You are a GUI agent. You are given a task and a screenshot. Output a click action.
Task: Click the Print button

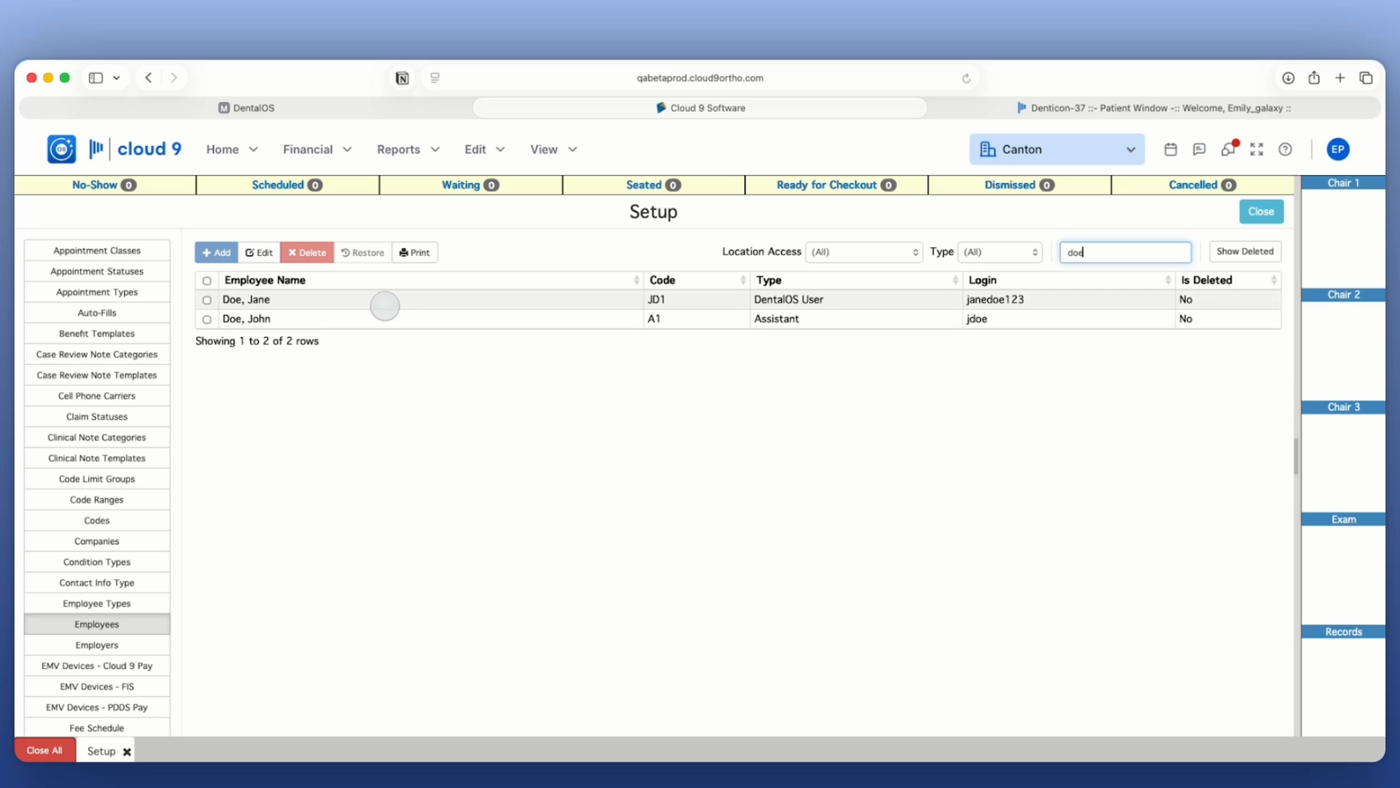[x=414, y=253]
